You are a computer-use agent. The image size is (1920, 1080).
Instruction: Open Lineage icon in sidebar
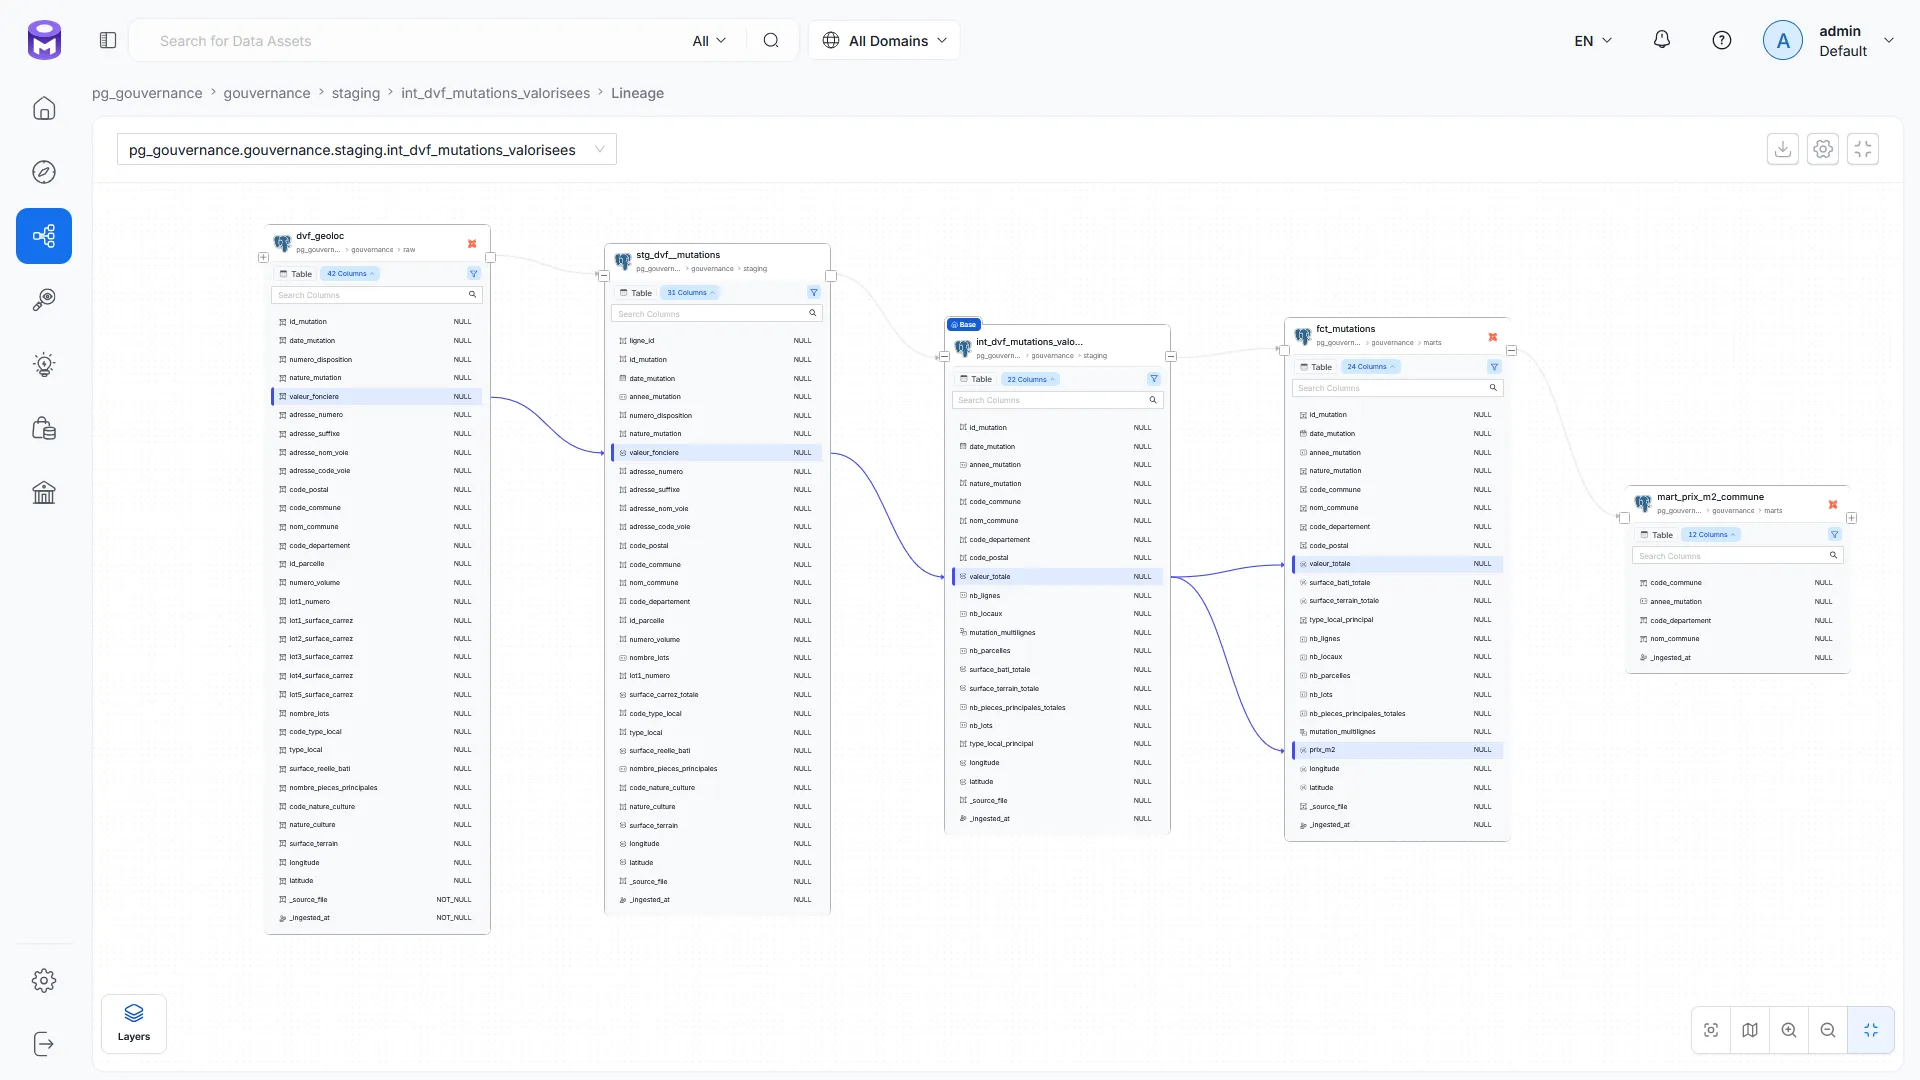[x=44, y=236]
